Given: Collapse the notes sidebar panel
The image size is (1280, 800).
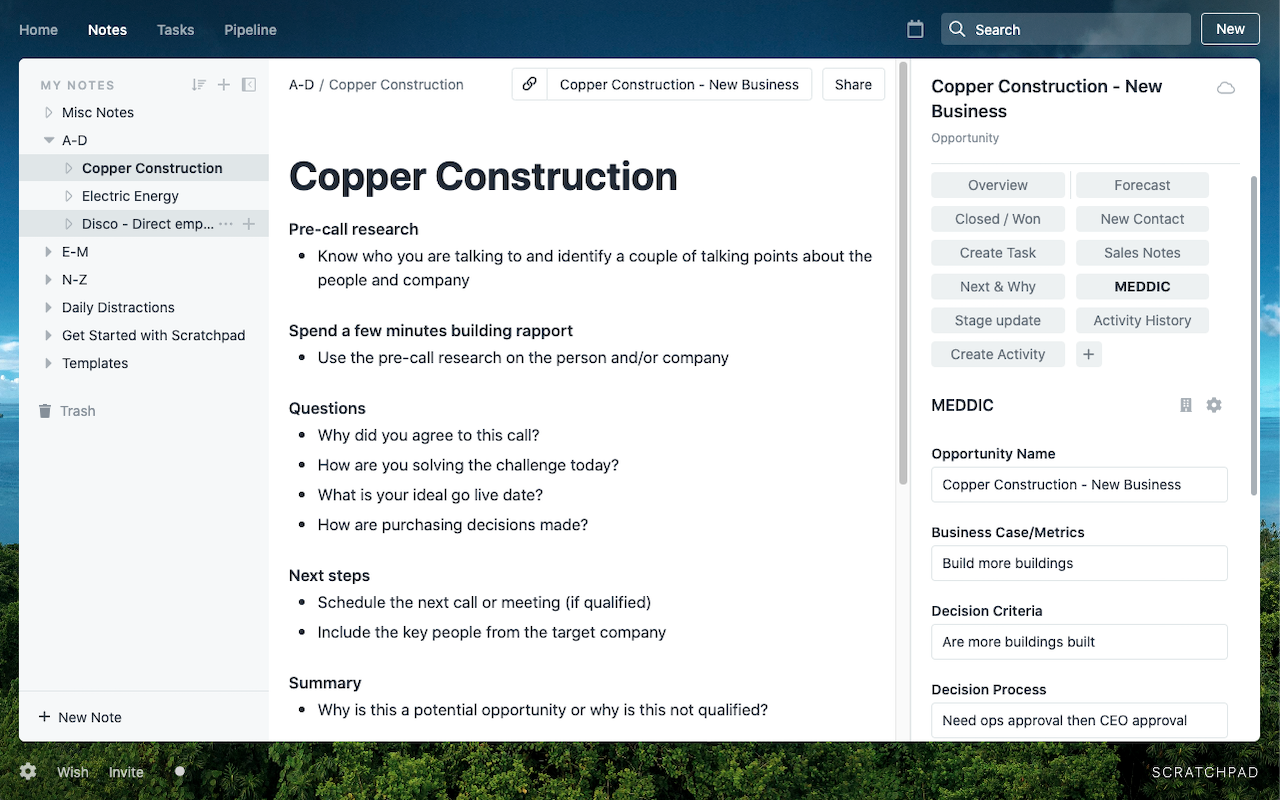Looking at the screenshot, I should pyautogui.click(x=249, y=85).
